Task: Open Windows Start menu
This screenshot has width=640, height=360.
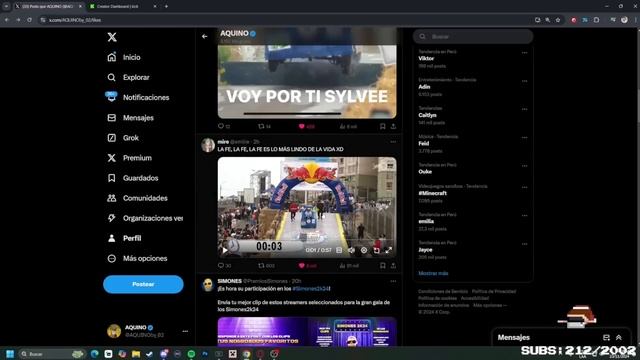Action: pos(10,354)
